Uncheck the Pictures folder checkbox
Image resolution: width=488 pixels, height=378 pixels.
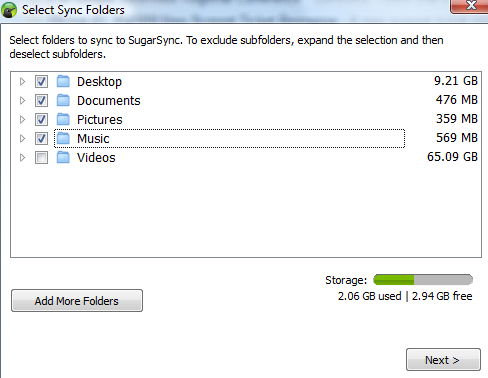(x=41, y=119)
